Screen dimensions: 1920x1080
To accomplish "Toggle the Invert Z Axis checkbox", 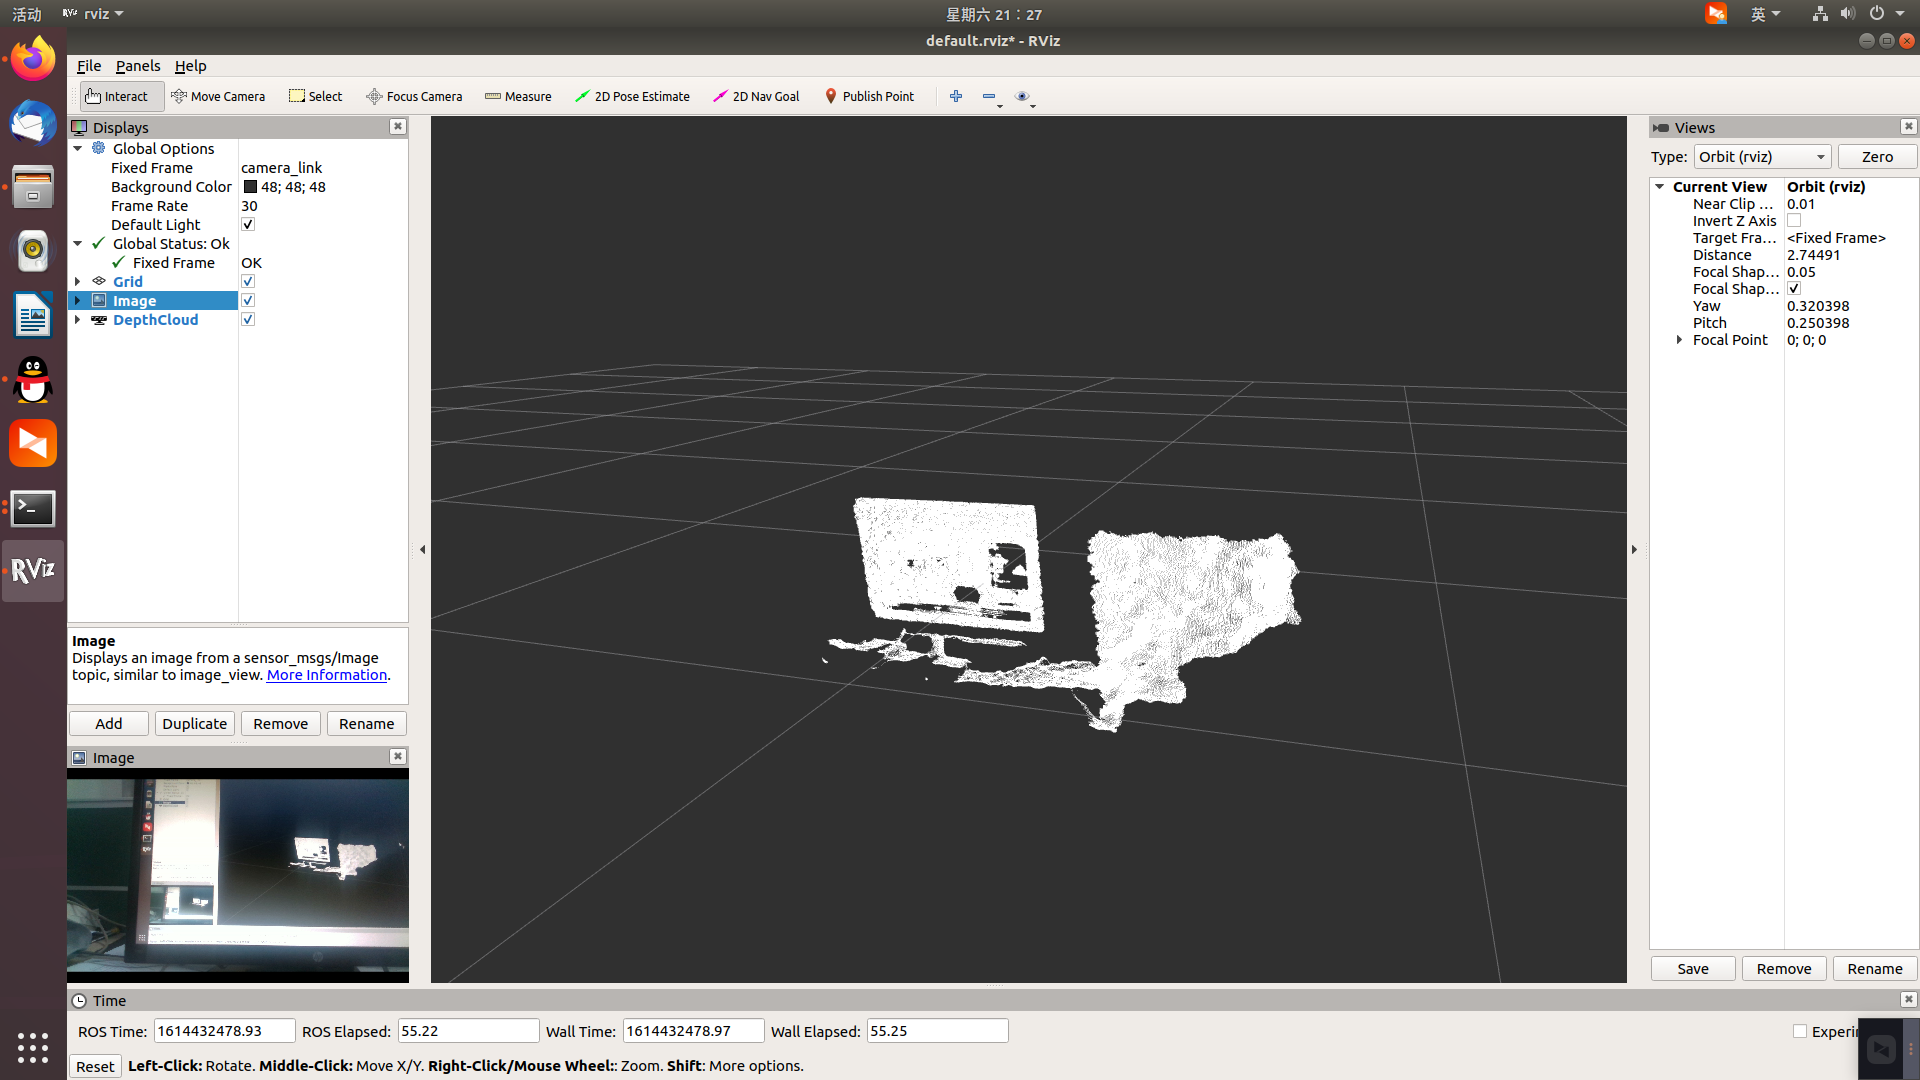I will pos(1794,221).
